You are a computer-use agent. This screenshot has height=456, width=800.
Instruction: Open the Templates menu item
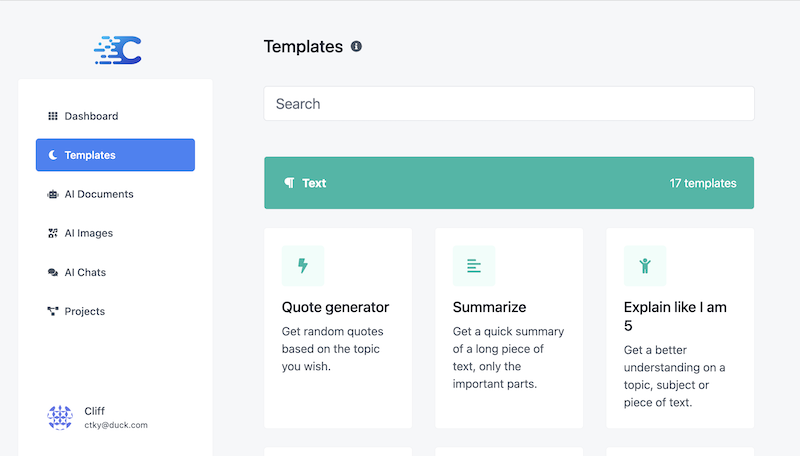115,155
